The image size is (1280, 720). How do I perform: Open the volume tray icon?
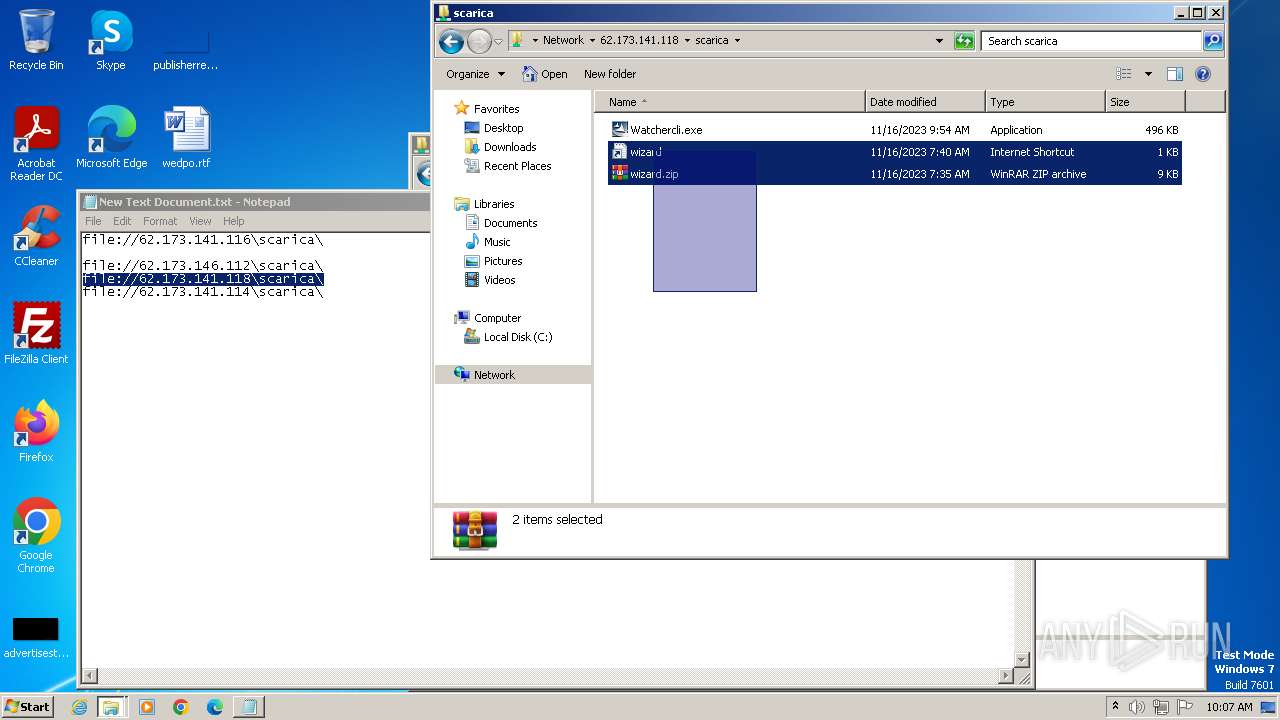(1137, 707)
